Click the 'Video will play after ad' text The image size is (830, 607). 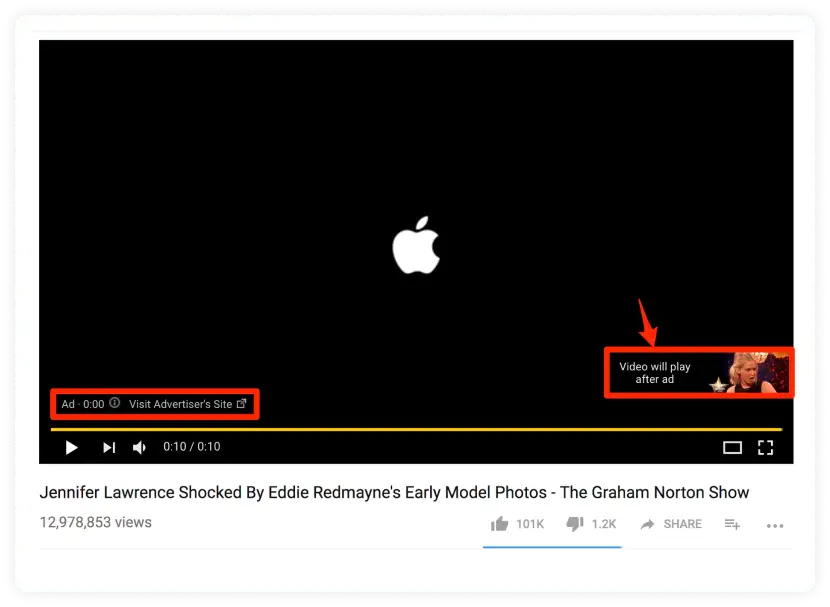655,373
